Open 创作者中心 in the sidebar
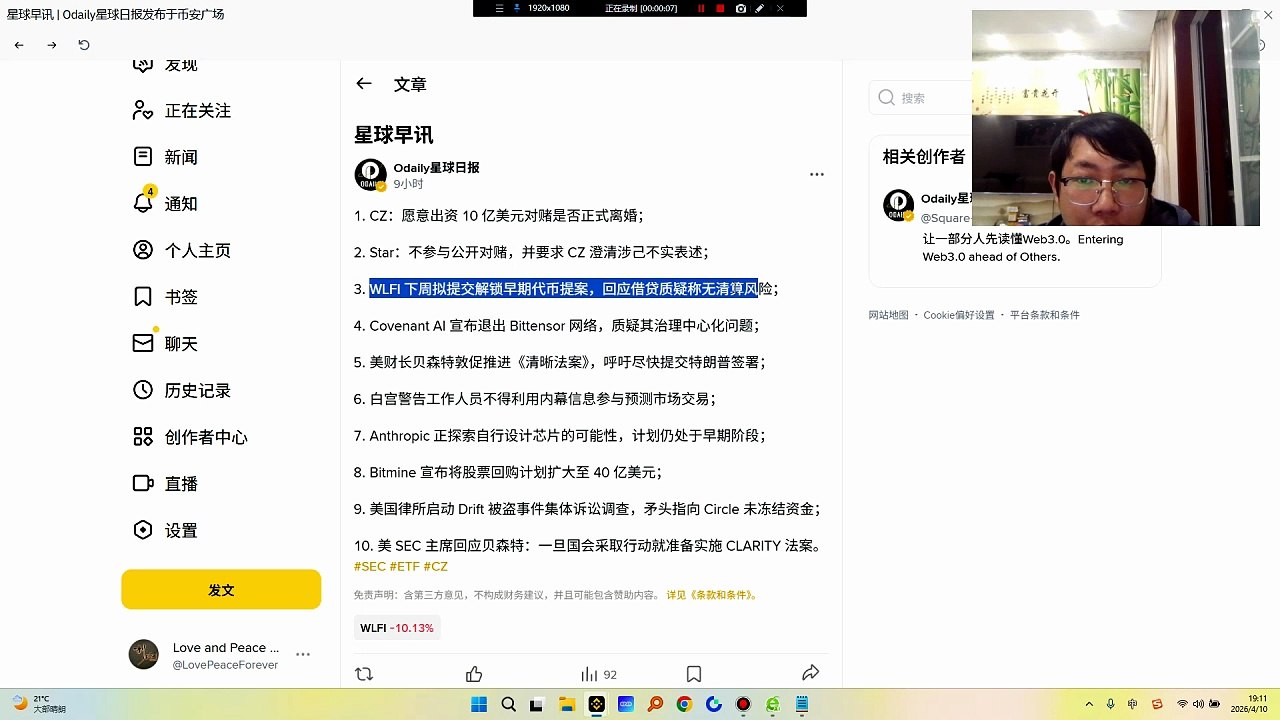Viewport: 1280px width, 720px height. [190, 437]
